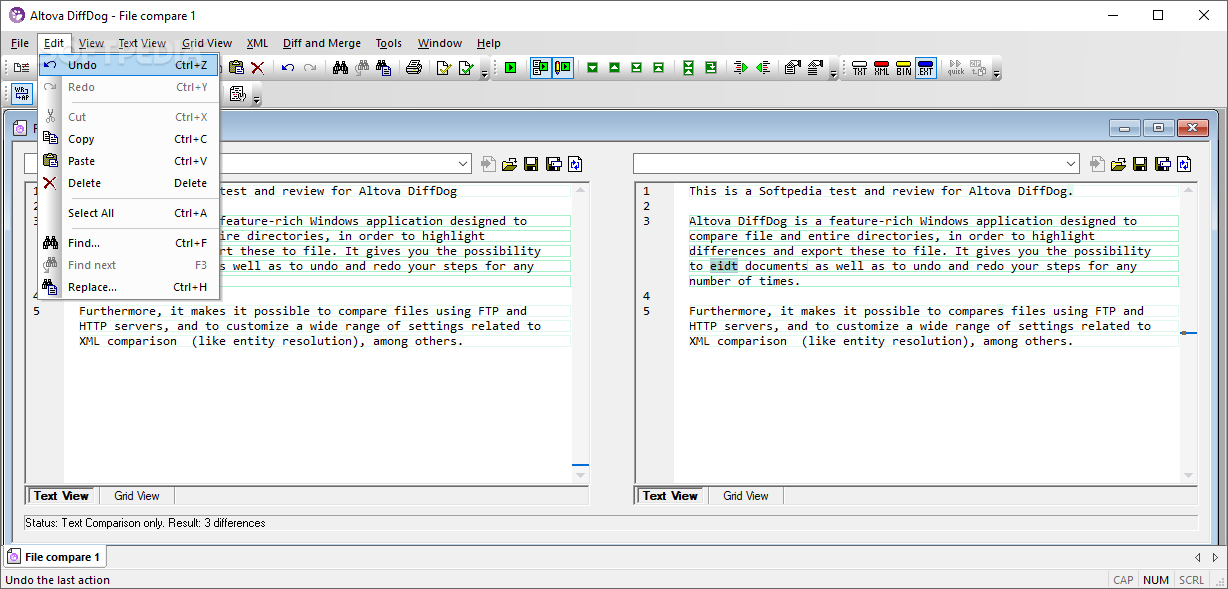
Task: Click the blue Undo arrow toolbar icon
Action: 288,67
